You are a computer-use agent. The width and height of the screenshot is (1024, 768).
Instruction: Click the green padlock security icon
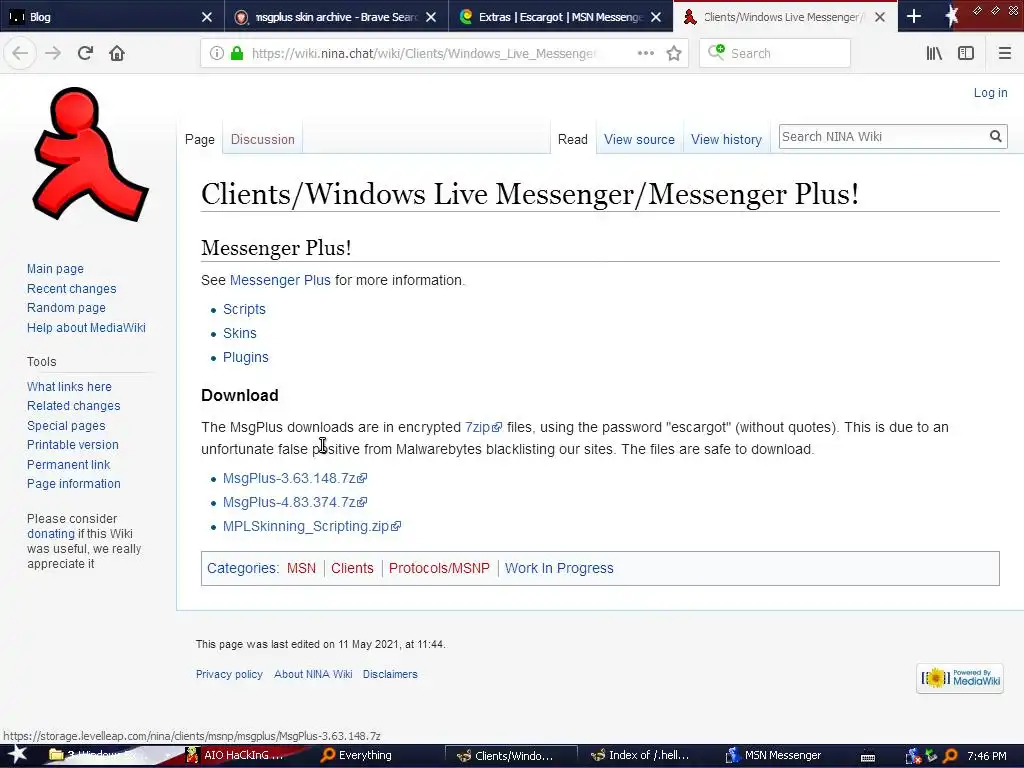[x=237, y=54]
